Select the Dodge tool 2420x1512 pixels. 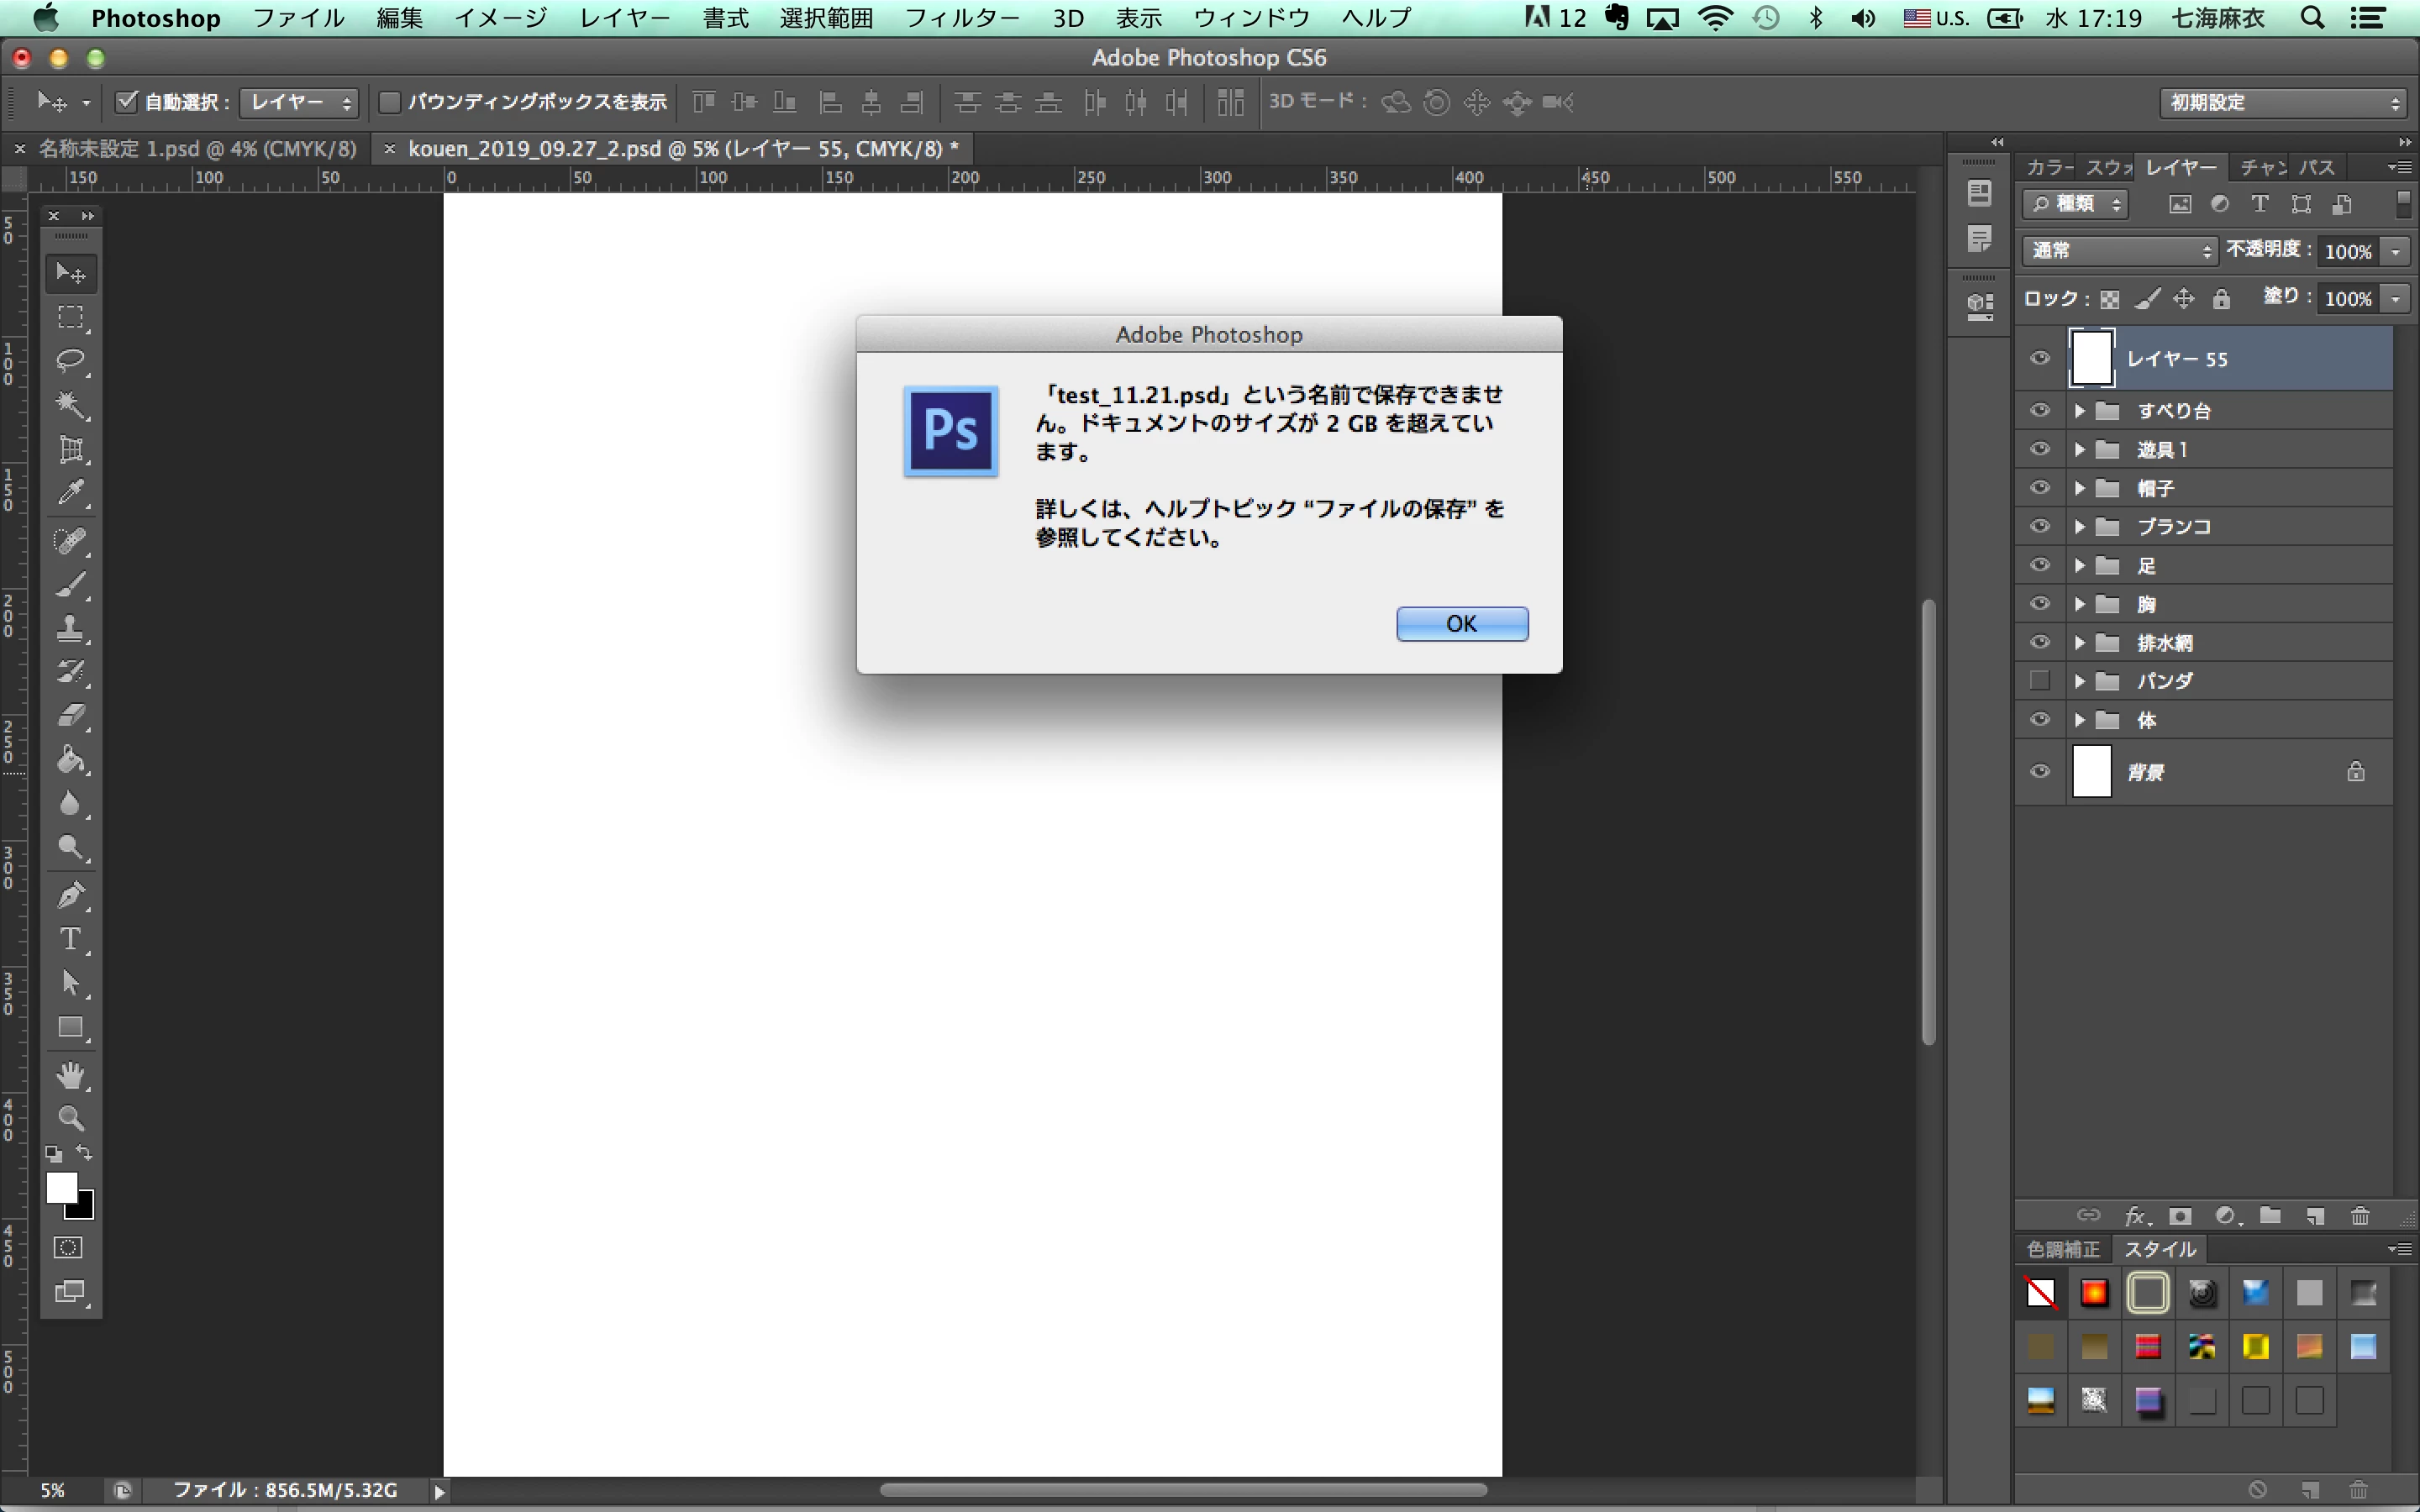(70, 848)
